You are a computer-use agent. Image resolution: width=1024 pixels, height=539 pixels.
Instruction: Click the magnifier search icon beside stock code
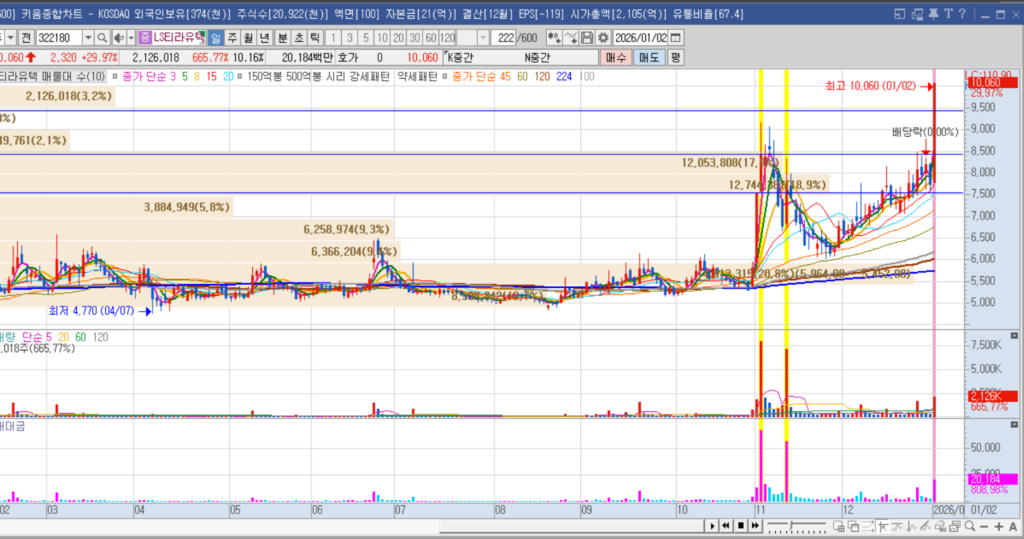tap(103, 37)
